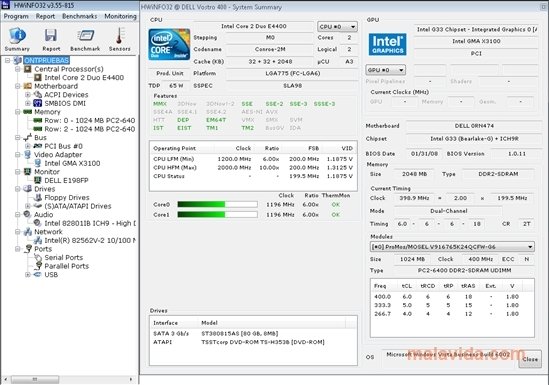Viewport: 549px width, 385px height.
Task: Click the Intel Core 2 Duo E4400 tree icon
Action: coord(38,78)
